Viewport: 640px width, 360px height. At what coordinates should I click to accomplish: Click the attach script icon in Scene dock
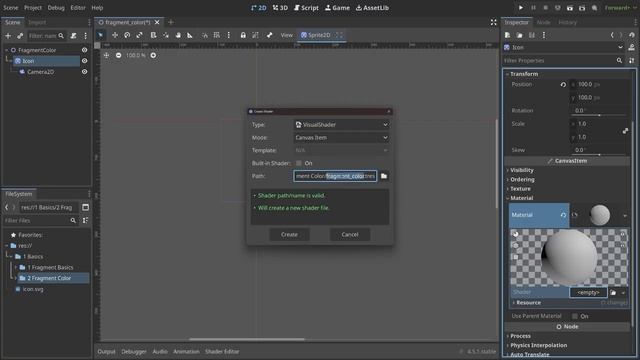click(x=73, y=36)
